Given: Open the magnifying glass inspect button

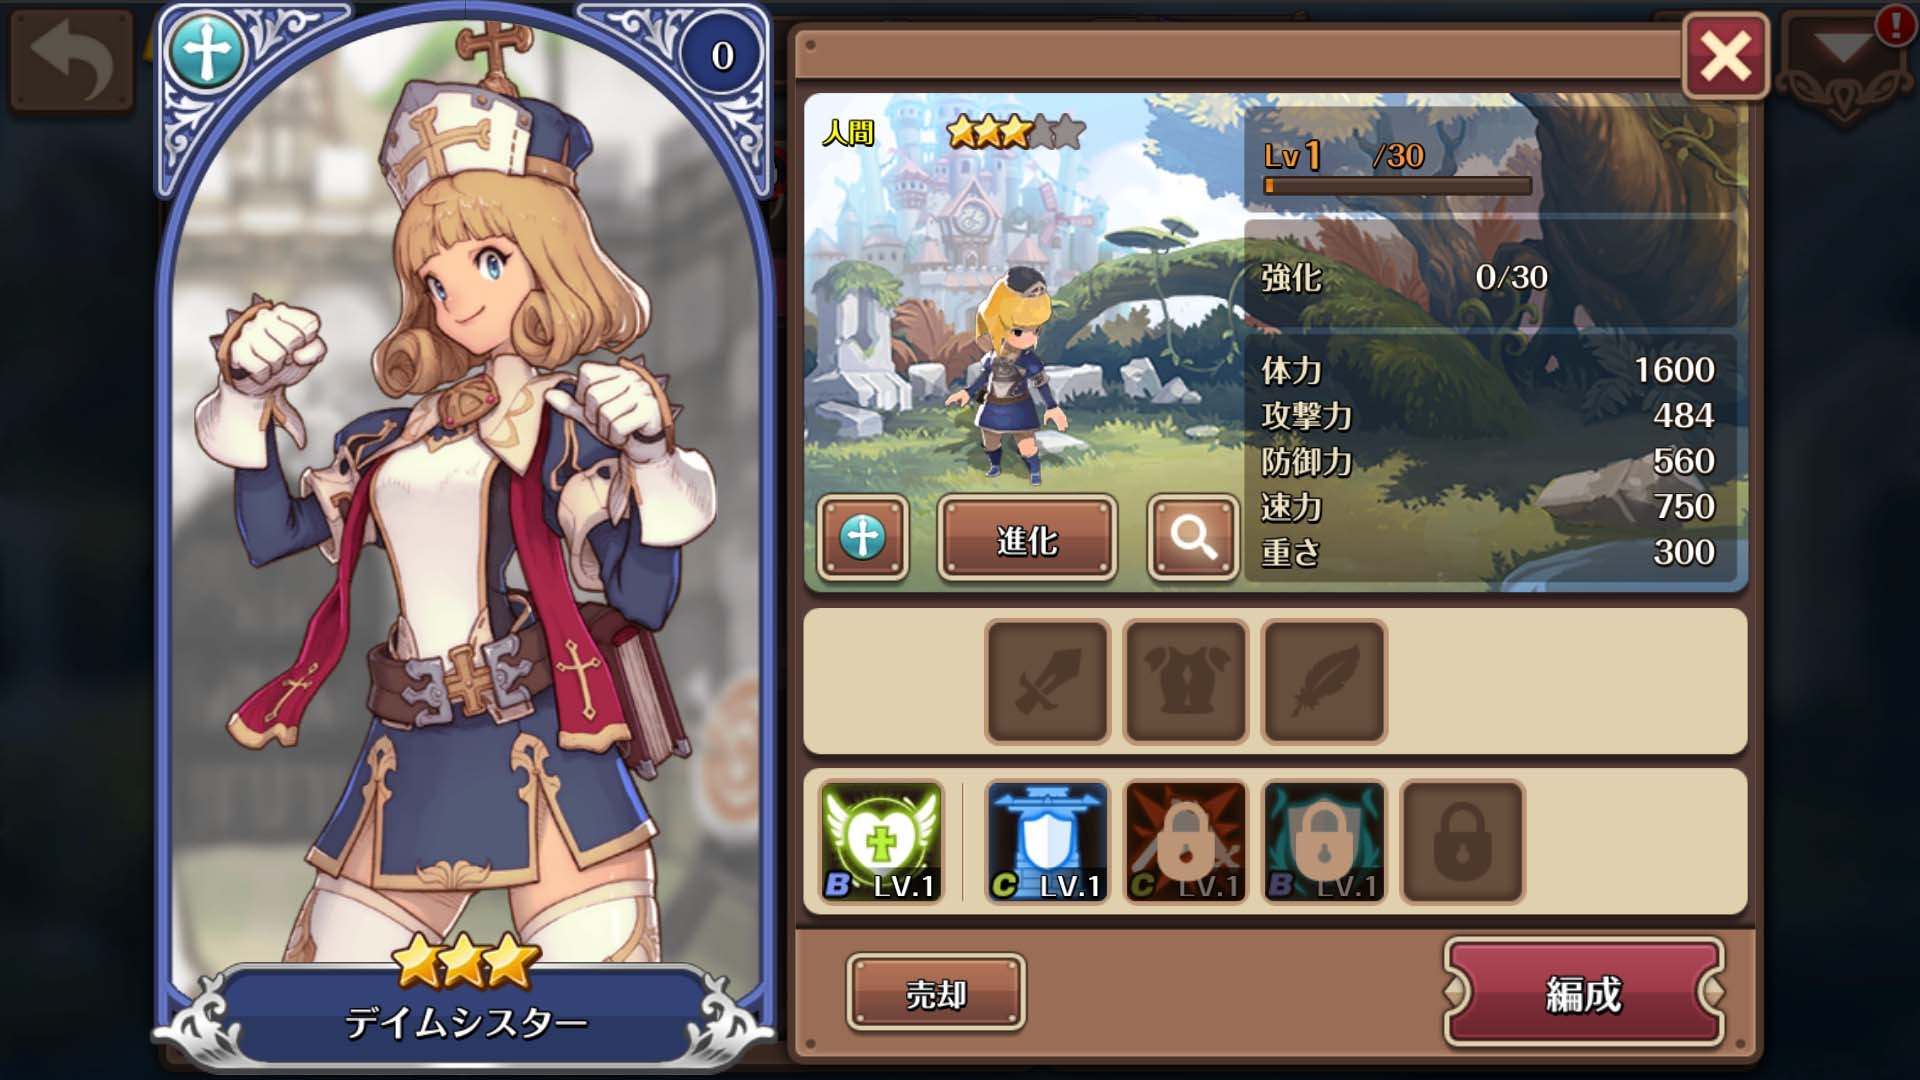Looking at the screenshot, I should pos(1193,538).
